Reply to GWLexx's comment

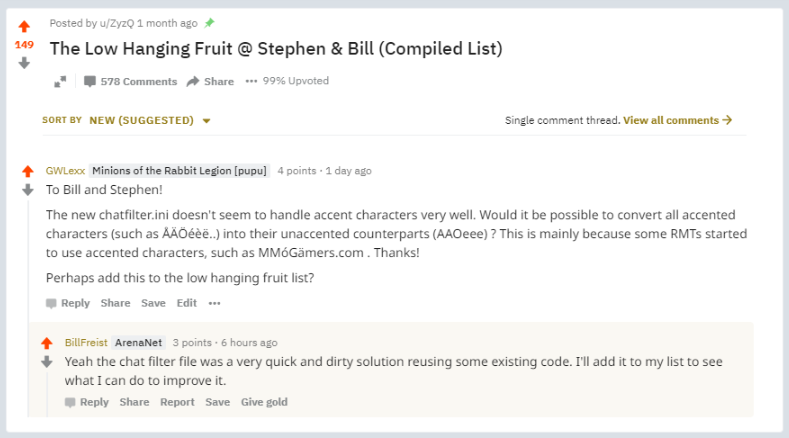tap(68, 303)
